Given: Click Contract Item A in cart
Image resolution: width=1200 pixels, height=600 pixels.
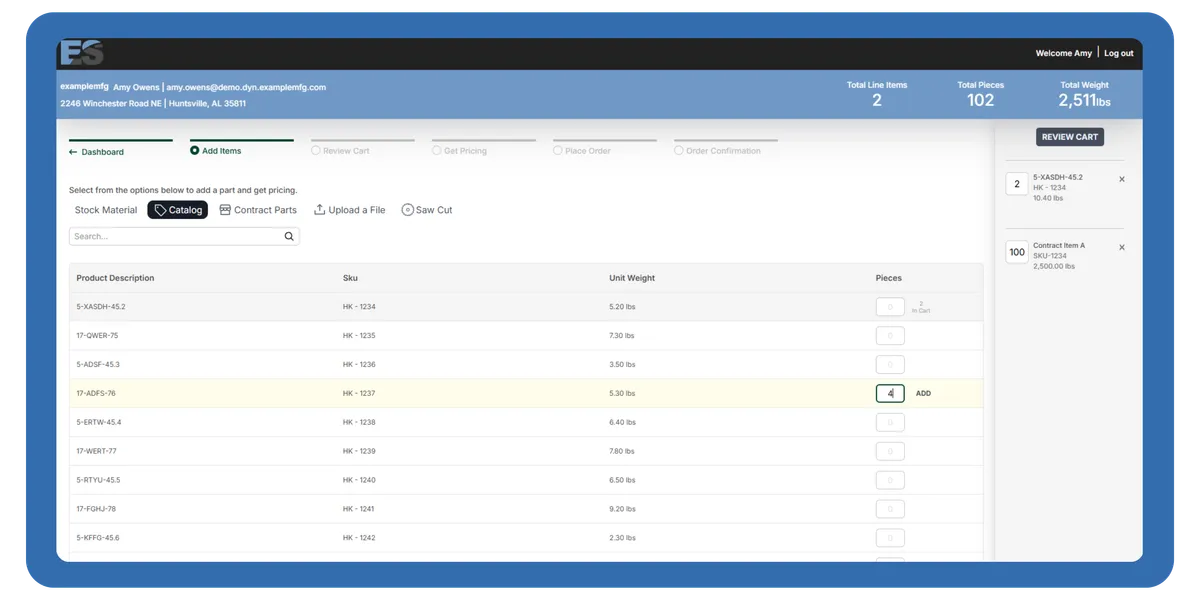Looking at the screenshot, I should tap(1059, 246).
